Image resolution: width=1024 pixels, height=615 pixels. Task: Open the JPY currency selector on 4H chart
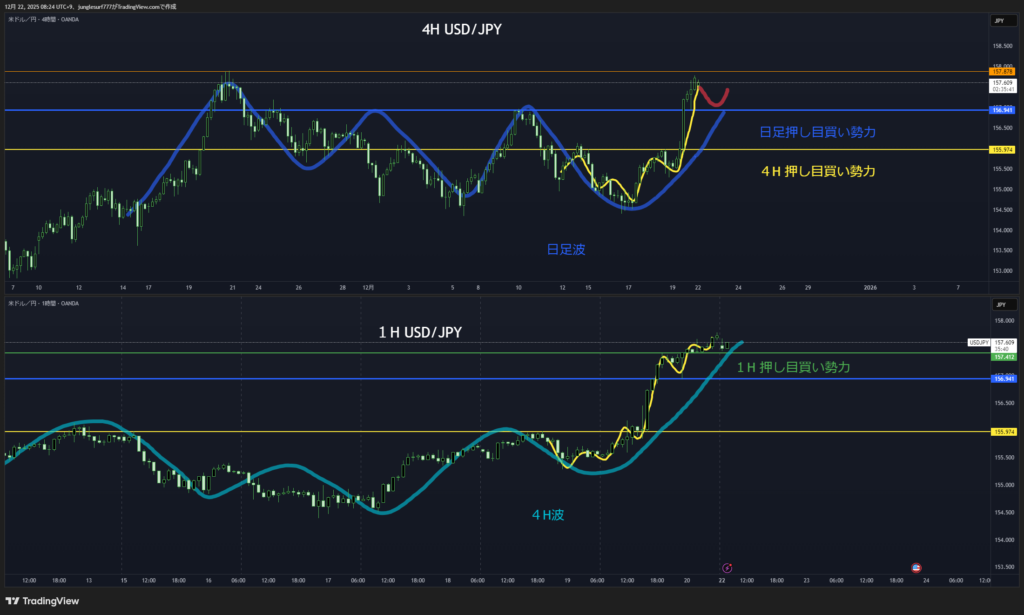[x=998, y=21]
